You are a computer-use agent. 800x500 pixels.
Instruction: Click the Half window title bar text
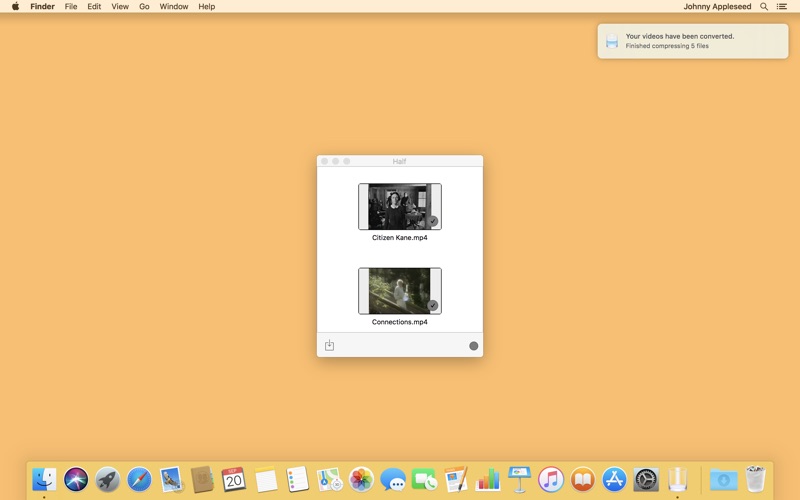pos(399,161)
